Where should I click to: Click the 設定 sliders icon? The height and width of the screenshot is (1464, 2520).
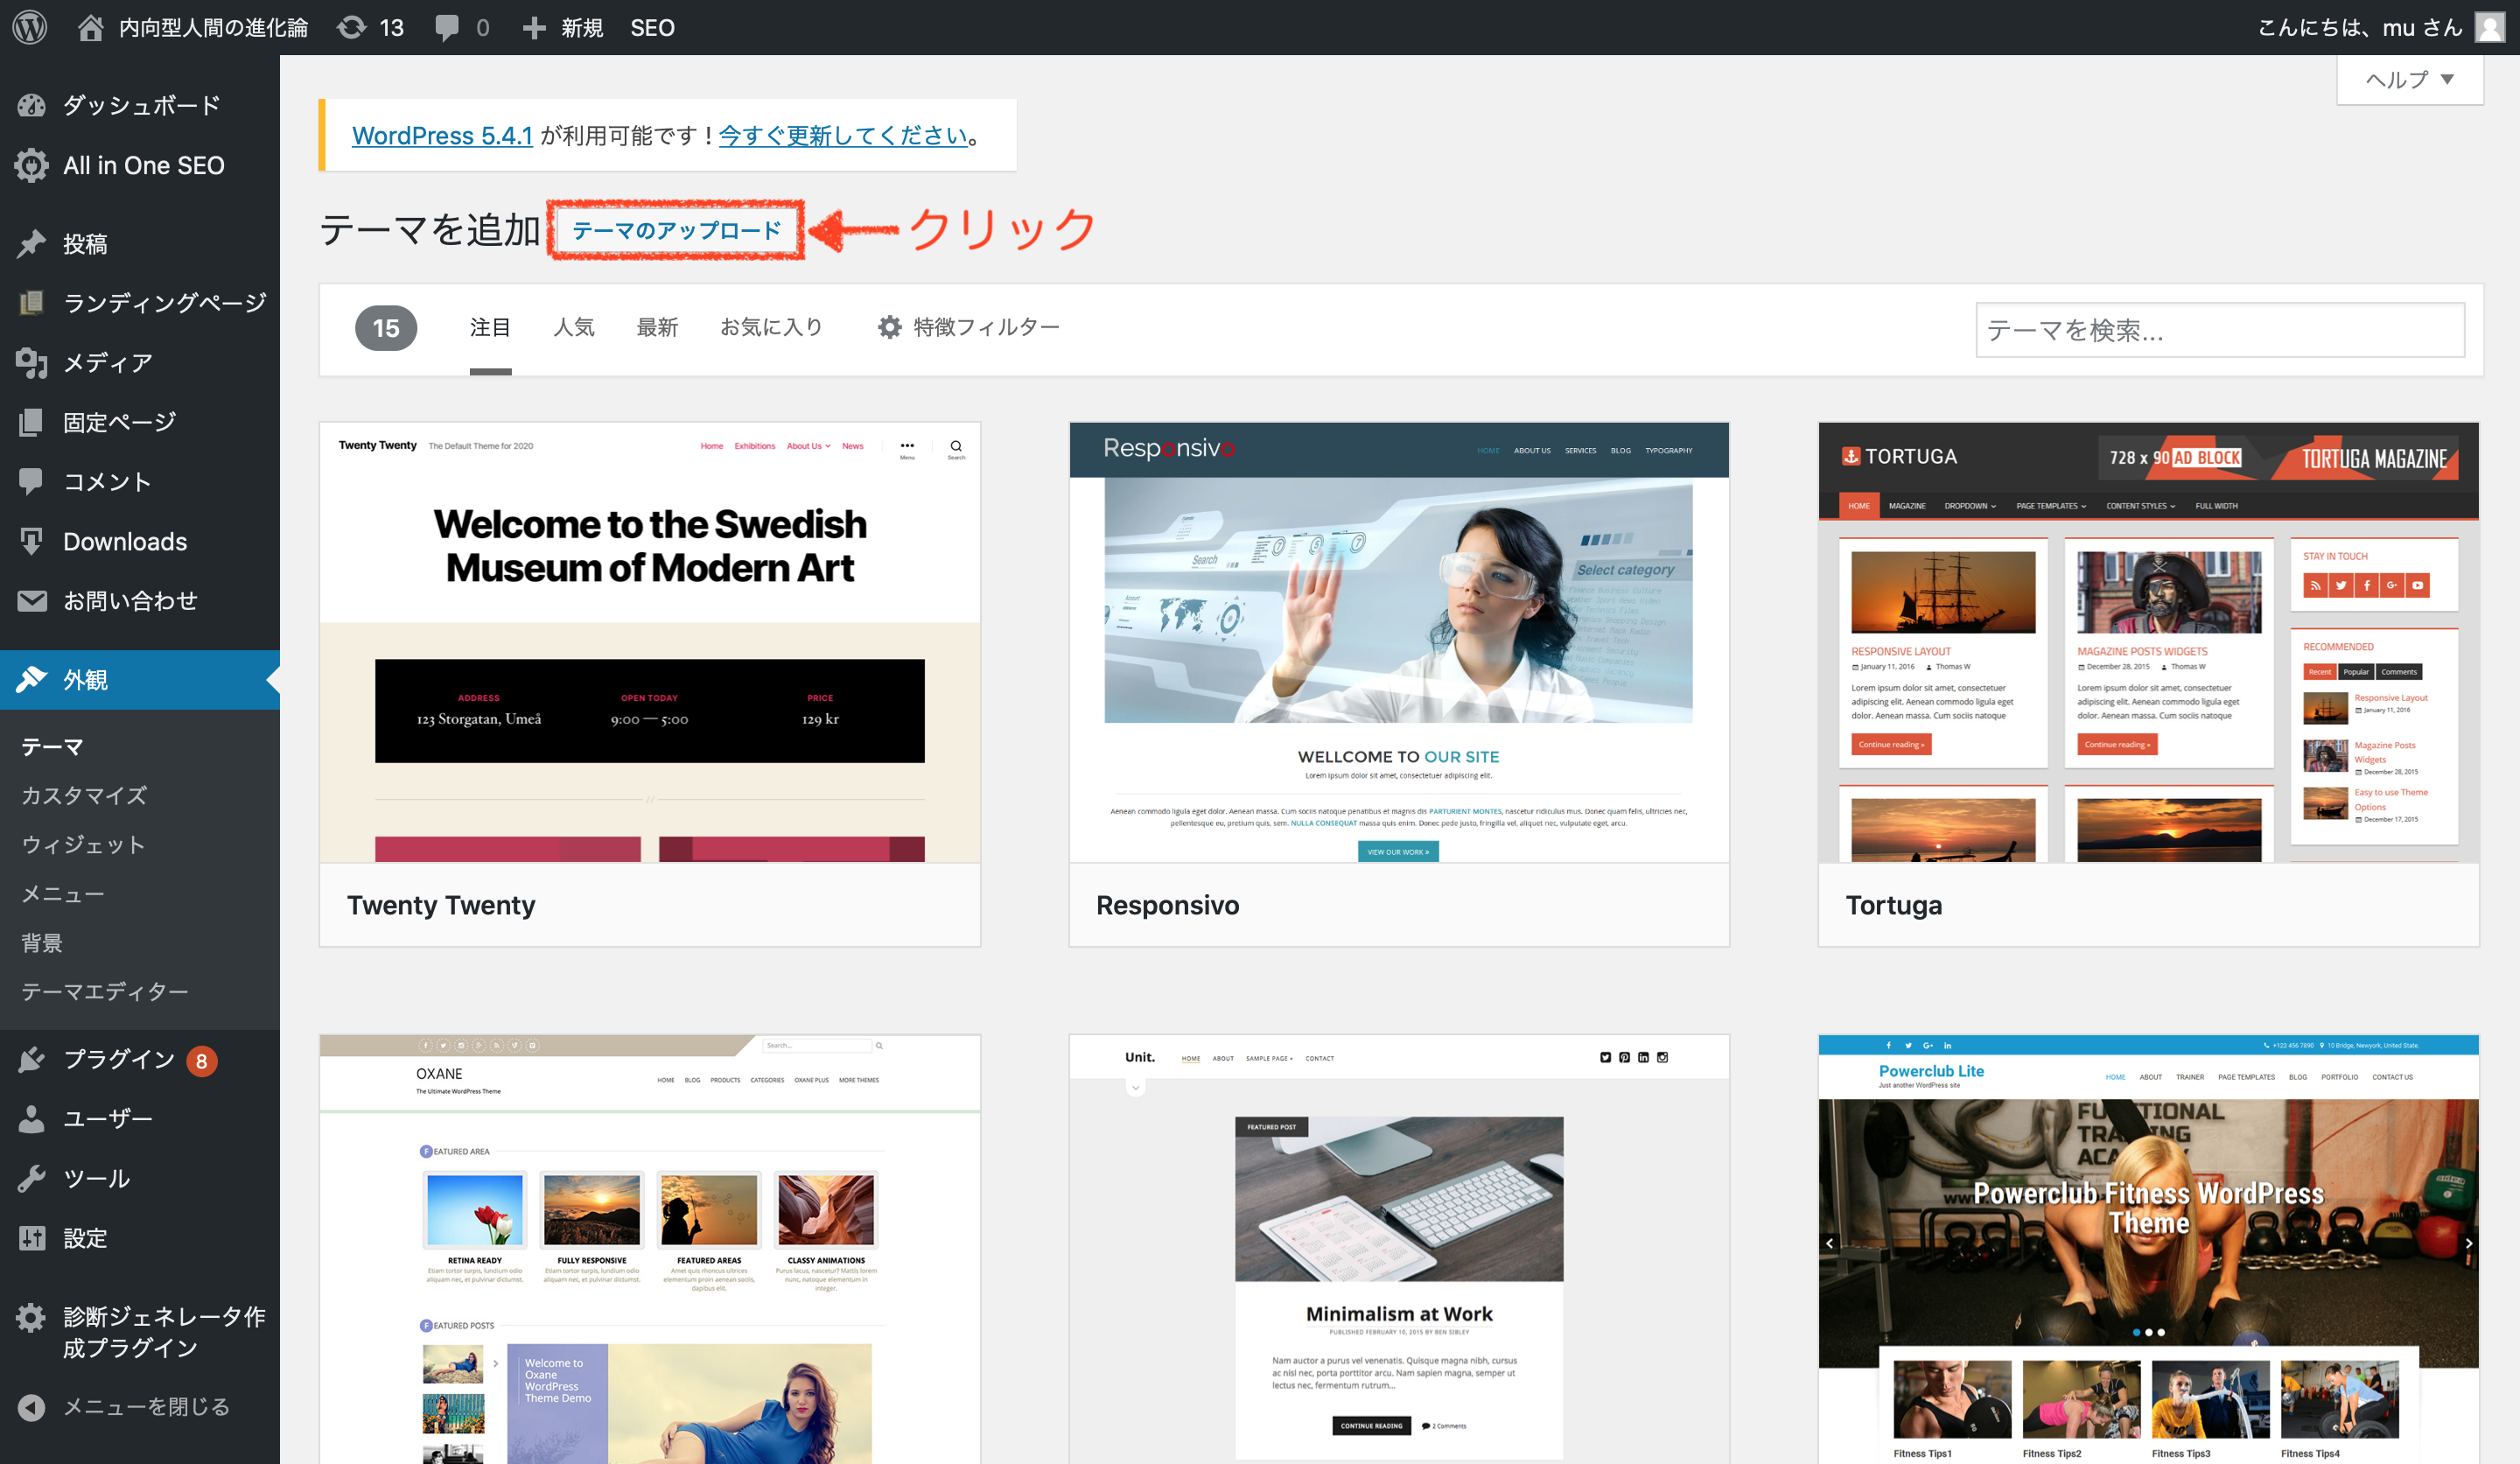(32, 1238)
